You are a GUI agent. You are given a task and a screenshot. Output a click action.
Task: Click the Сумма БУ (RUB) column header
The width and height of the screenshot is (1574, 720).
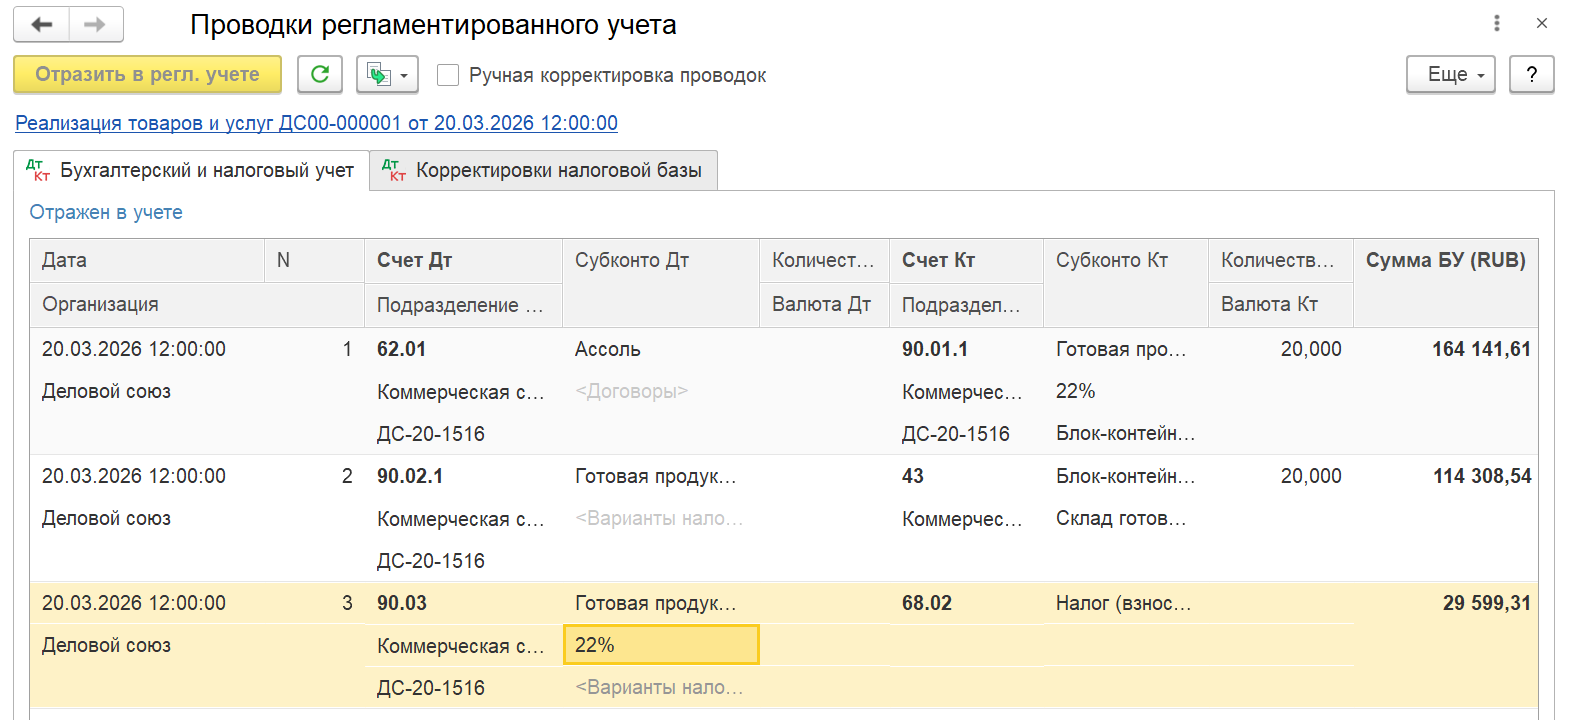(1445, 283)
